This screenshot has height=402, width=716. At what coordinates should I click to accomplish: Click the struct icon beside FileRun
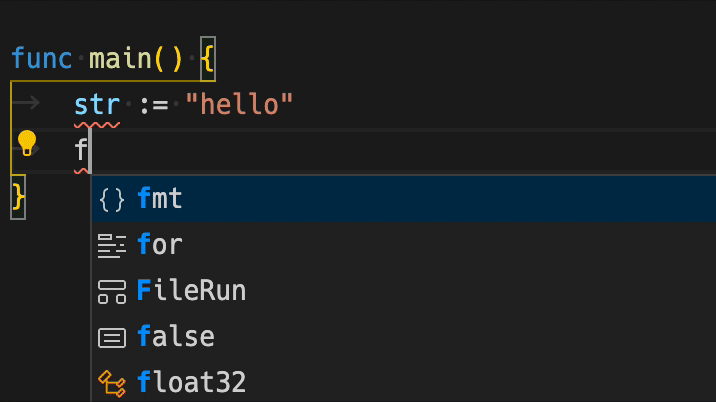112,291
